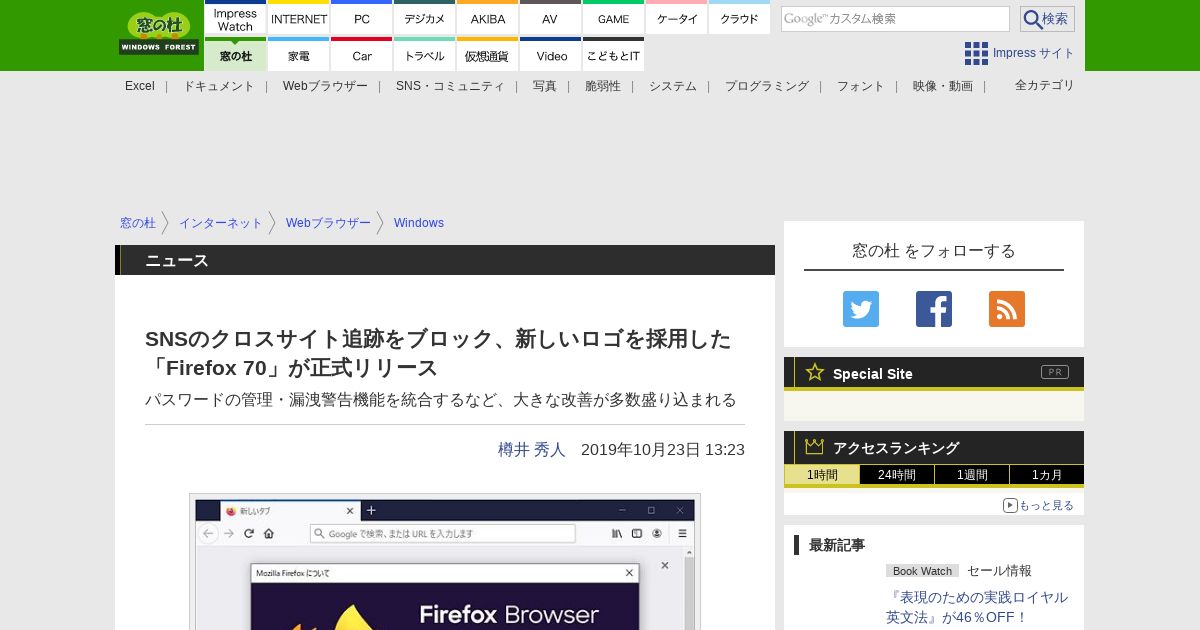The width and height of the screenshot is (1200, 630).
Task: Go to インターネット breadcrumb
Action: coord(221,223)
